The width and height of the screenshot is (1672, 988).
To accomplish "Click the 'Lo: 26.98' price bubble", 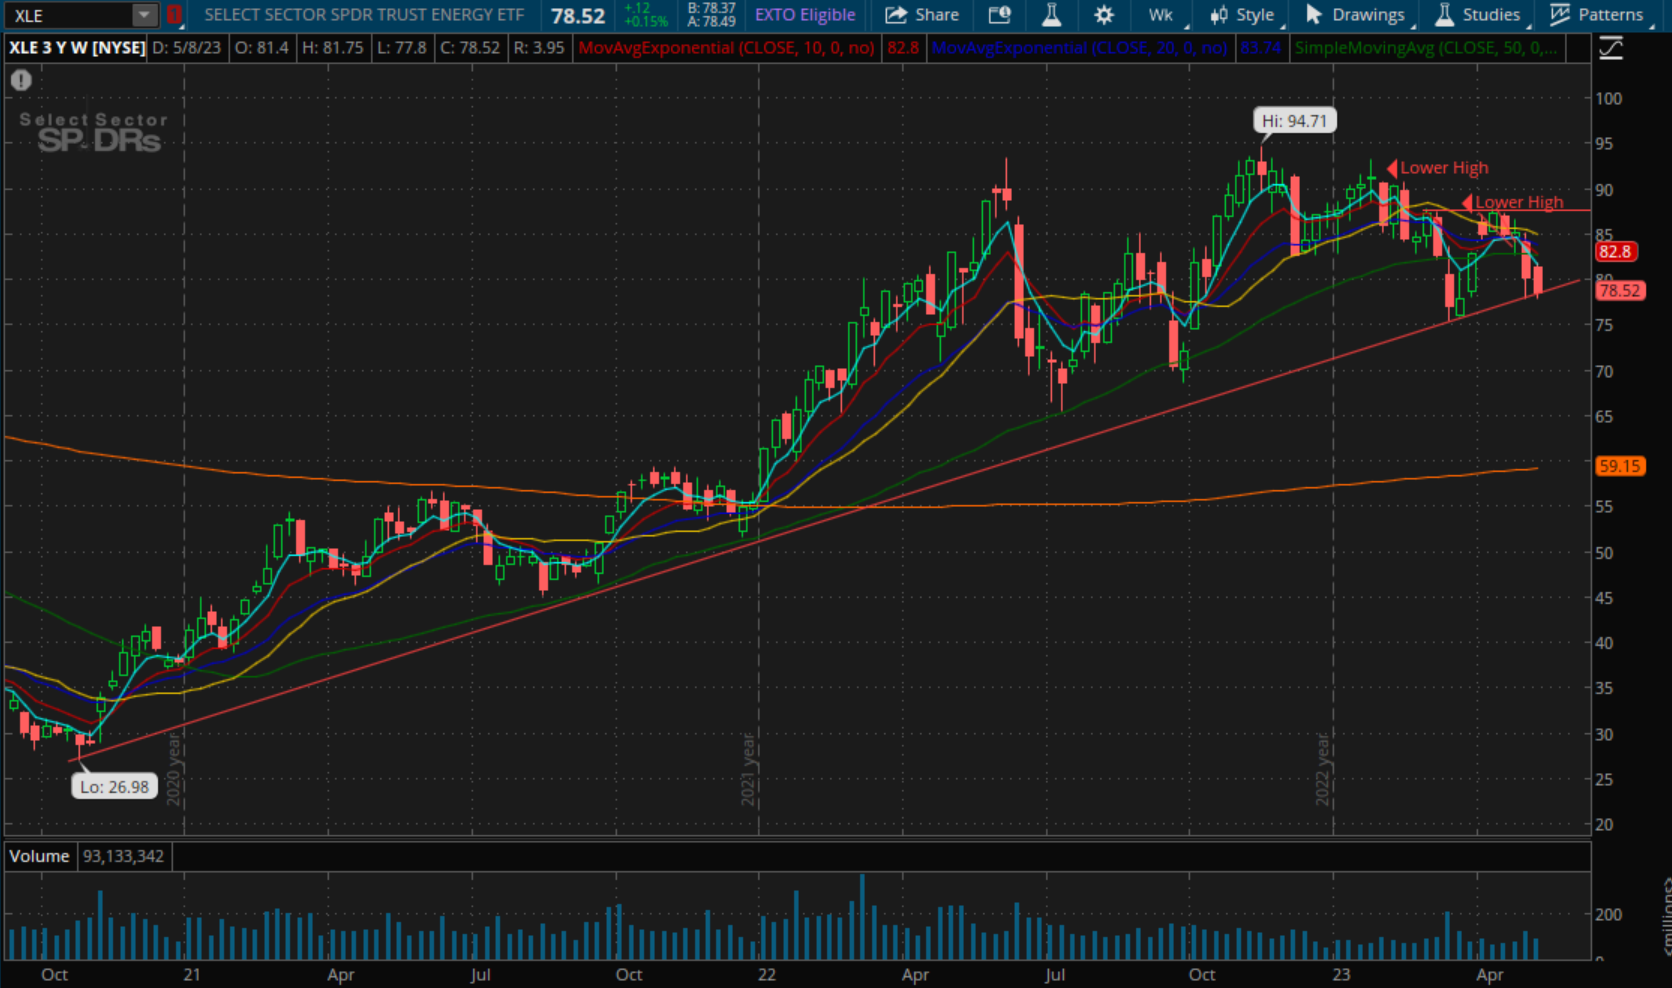I will click(x=114, y=787).
